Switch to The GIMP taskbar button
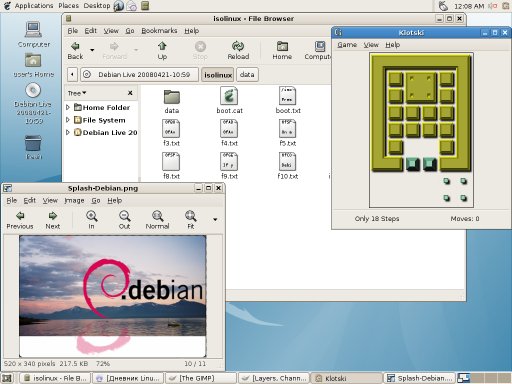Screen dimensions: 512x384 [x=201, y=378]
